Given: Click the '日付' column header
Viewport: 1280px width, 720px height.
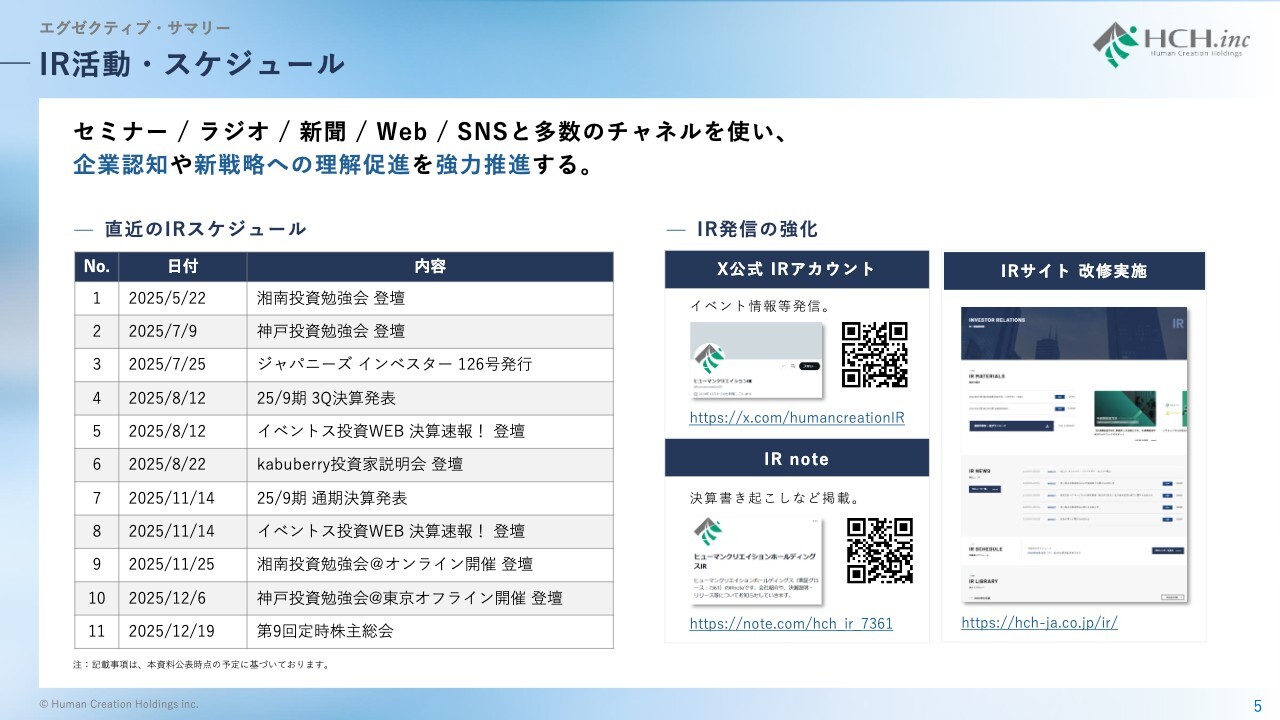Looking at the screenshot, I should click(x=182, y=266).
